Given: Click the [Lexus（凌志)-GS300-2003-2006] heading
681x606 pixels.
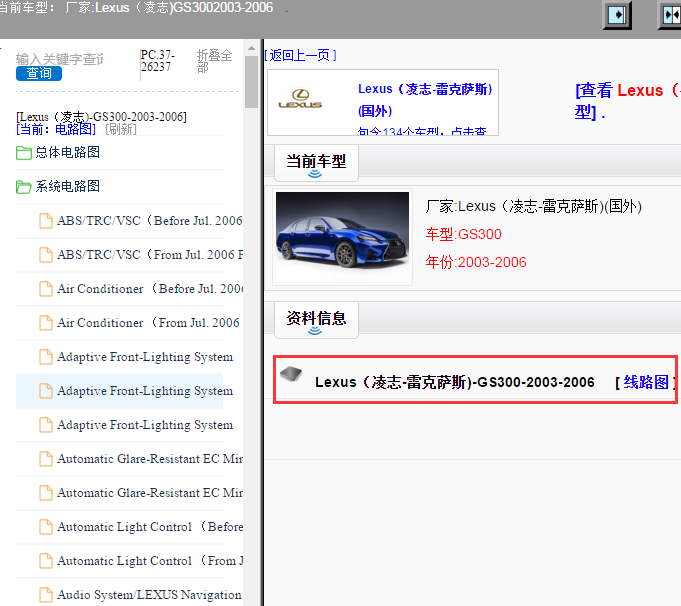Looking at the screenshot, I should pos(101,116).
